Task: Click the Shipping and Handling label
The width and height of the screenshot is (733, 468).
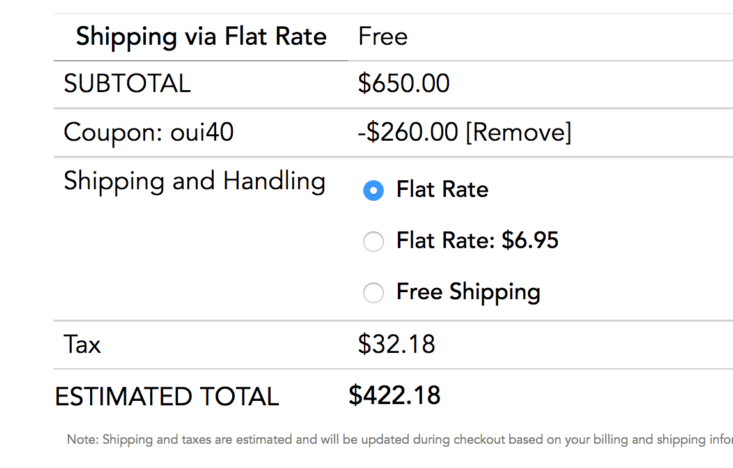Action: [x=194, y=182]
